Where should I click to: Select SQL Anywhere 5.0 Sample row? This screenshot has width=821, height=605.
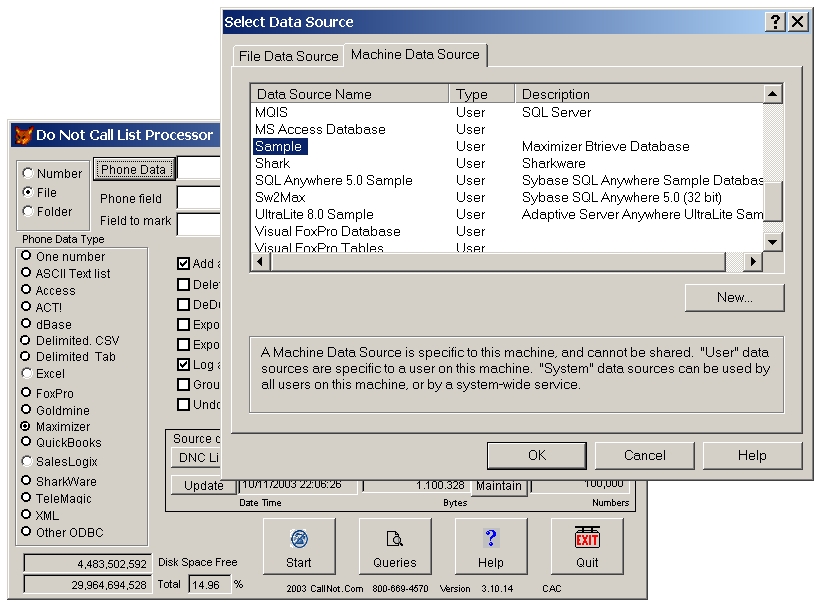tap(507, 180)
